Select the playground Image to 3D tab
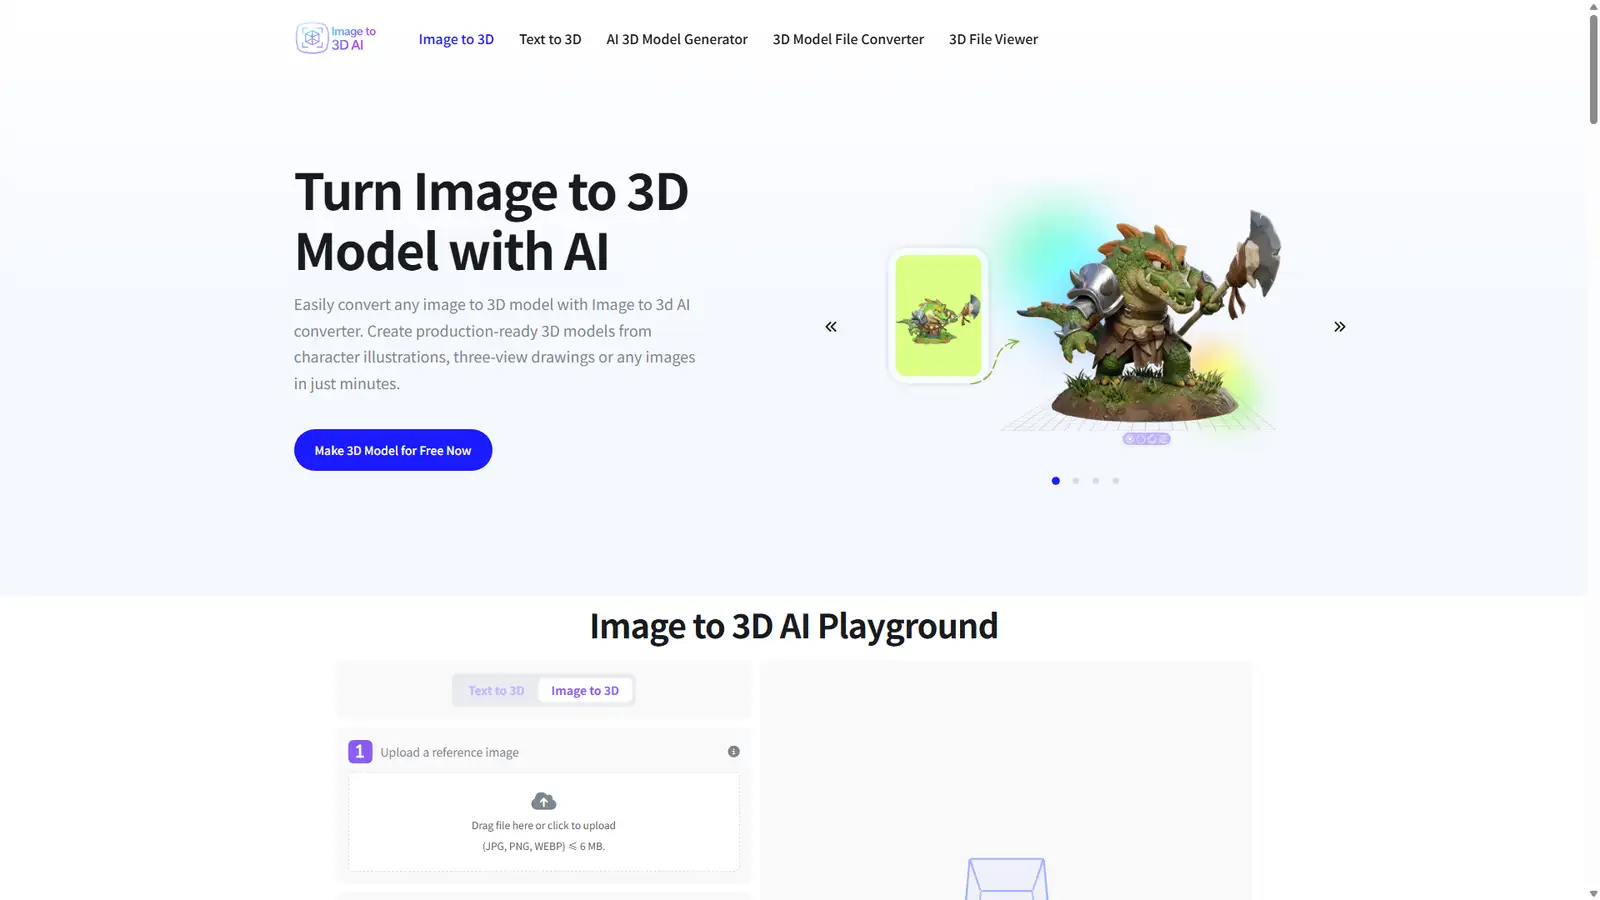 pos(585,691)
